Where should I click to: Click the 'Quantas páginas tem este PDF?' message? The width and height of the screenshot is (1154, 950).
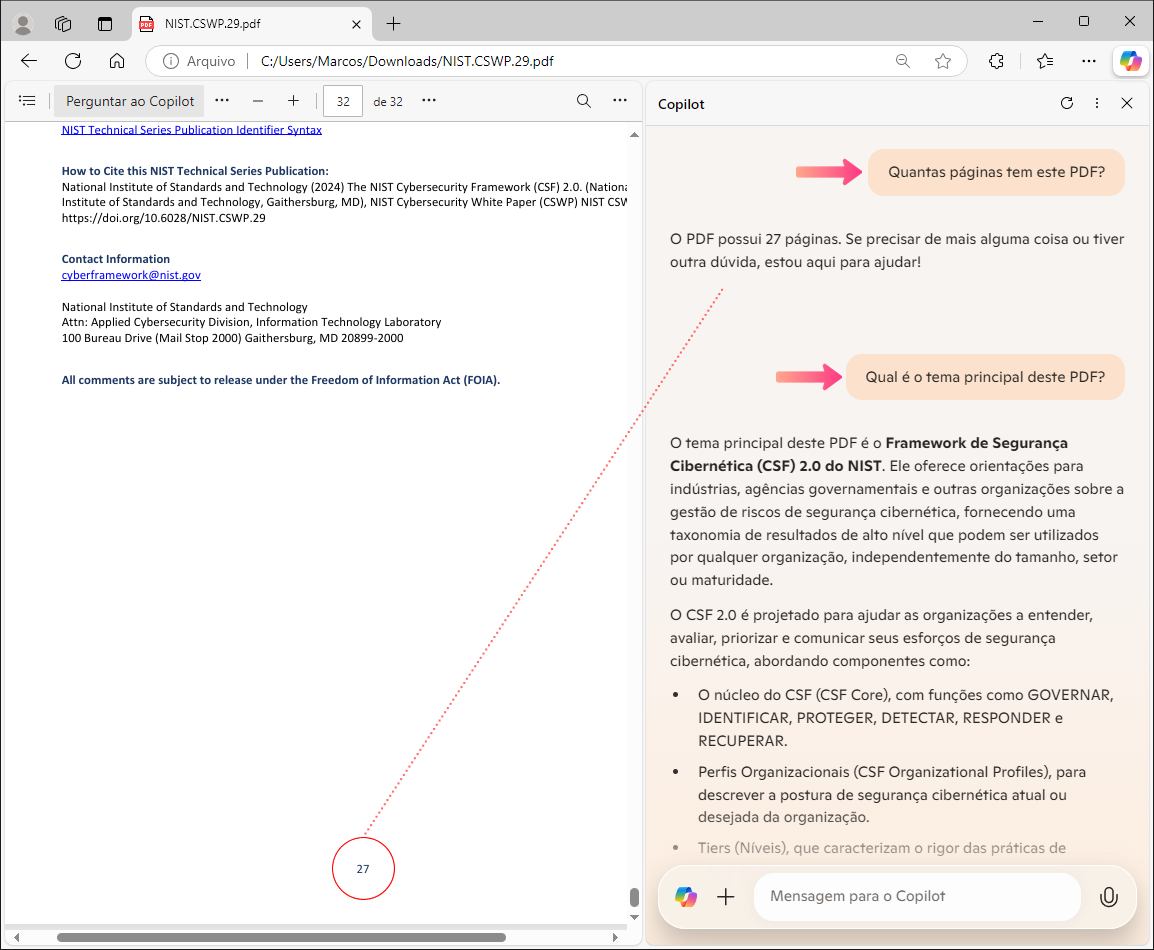pyautogui.click(x=997, y=172)
